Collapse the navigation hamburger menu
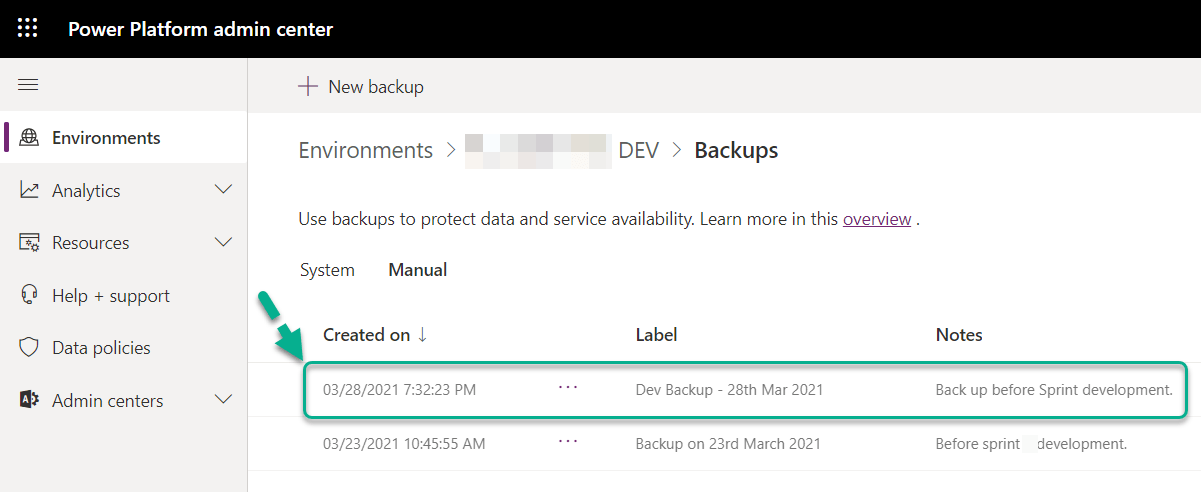Screen dimensions: 1201x492 [28, 85]
